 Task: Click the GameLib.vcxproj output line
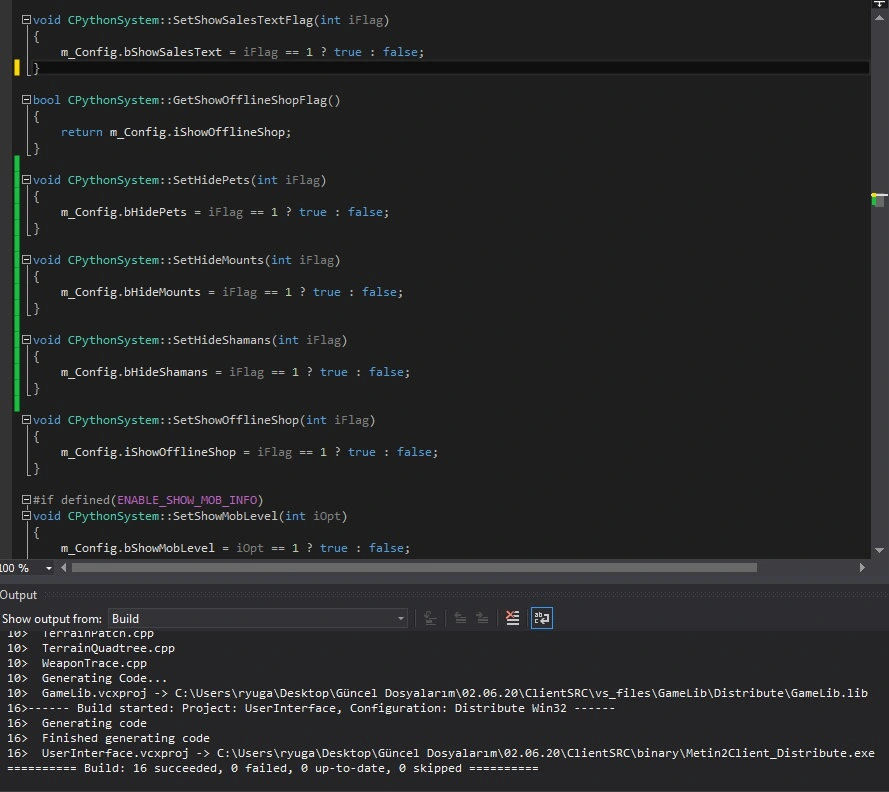point(437,693)
